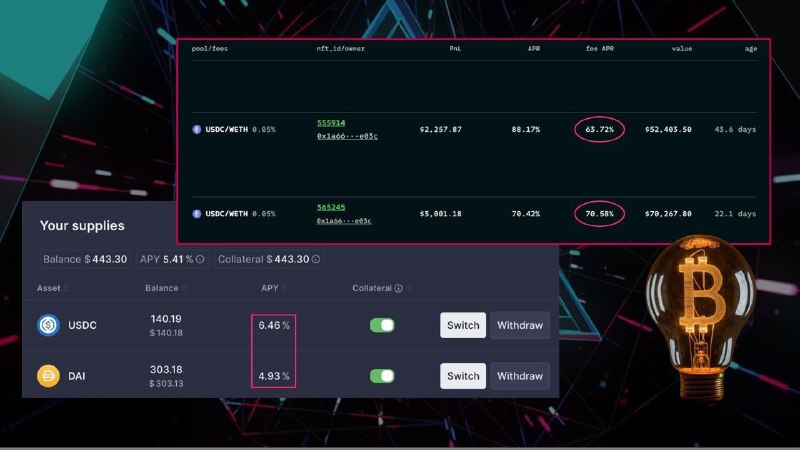Open owner address under NFT 555914
Image resolution: width=800 pixels, height=450 pixels.
[x=347, y=136]
